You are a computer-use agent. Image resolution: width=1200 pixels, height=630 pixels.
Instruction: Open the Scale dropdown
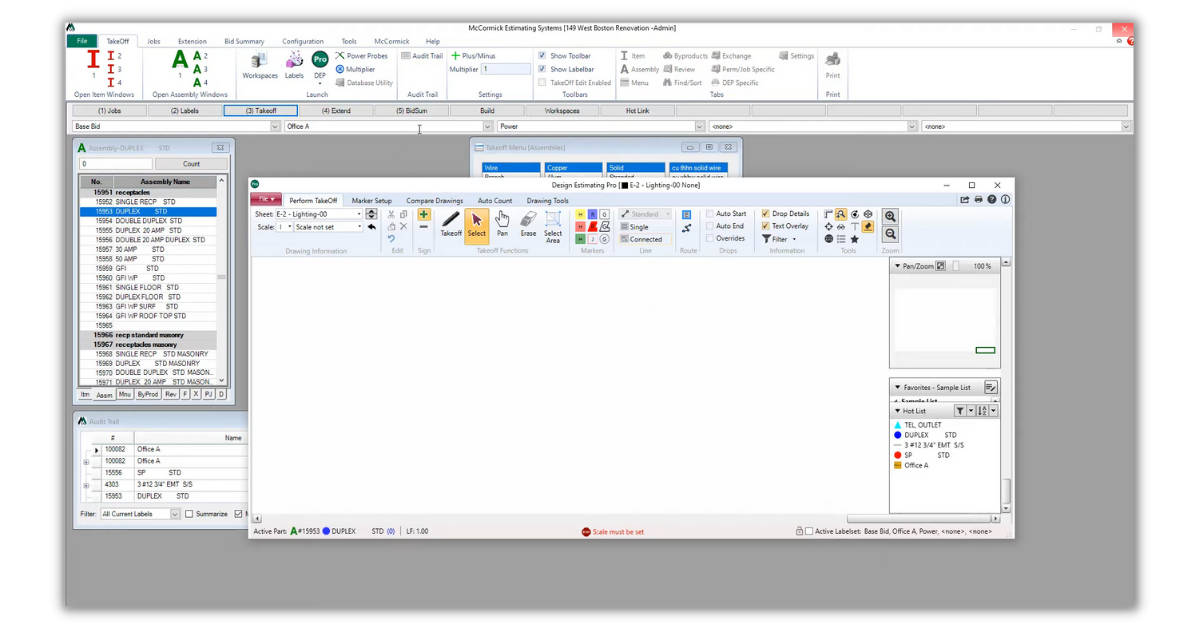click(x=359, y=226)
